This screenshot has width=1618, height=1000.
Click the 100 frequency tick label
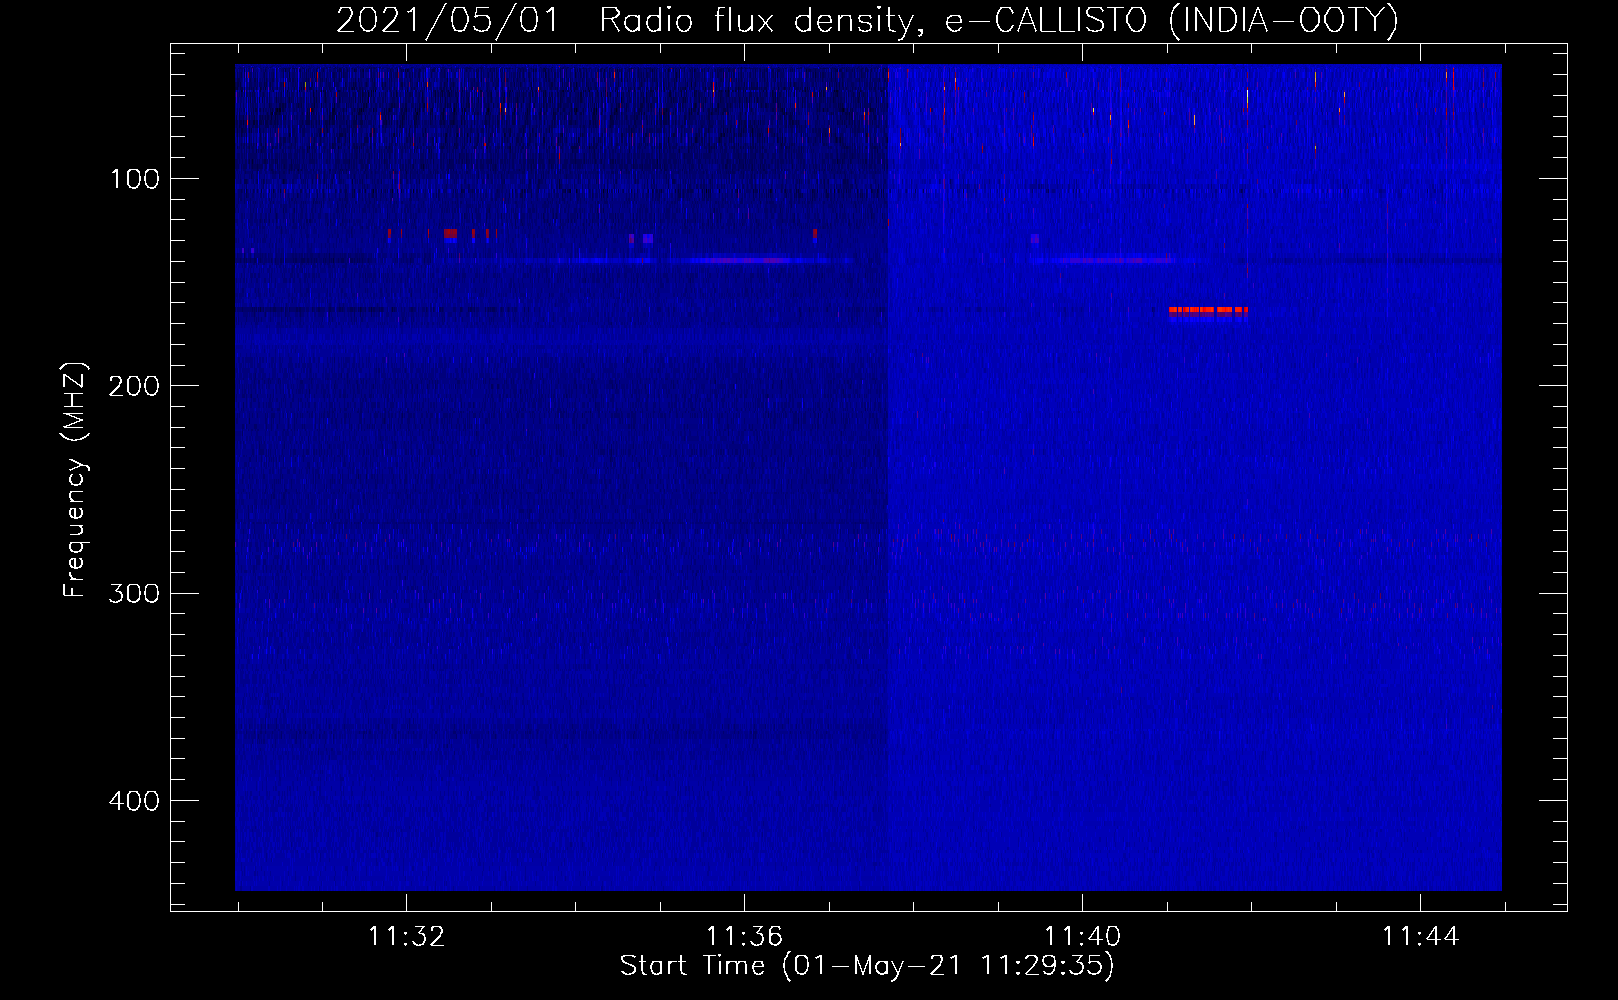click(x=135, y=179)
